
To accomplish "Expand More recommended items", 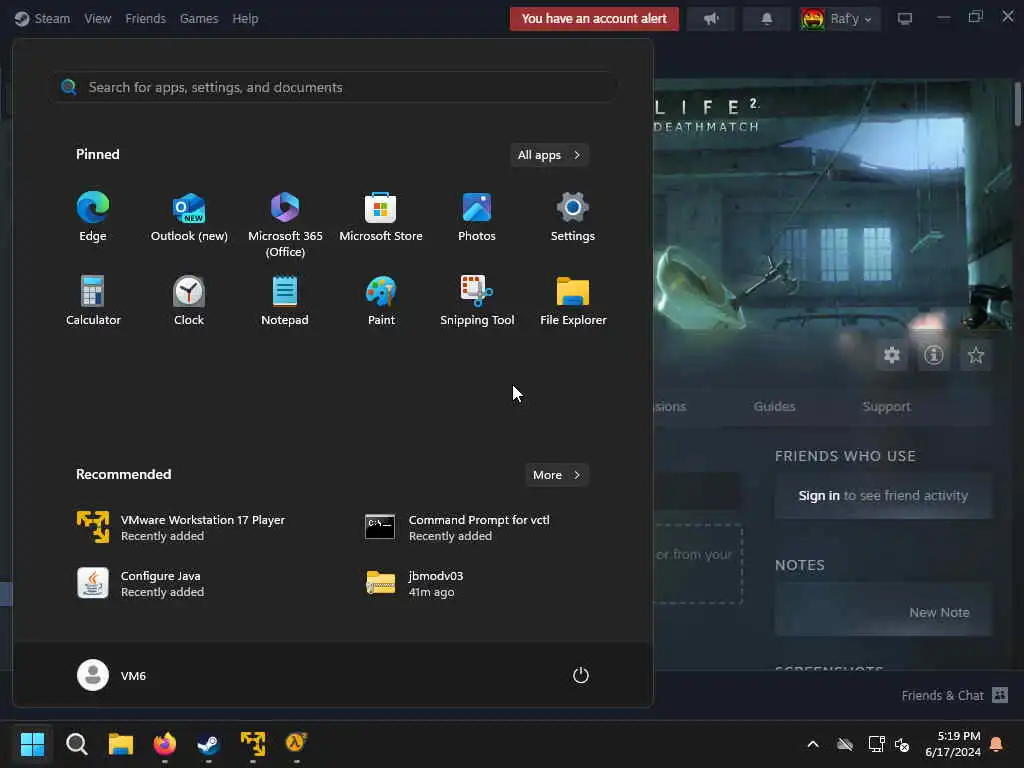I will point(556,475).
